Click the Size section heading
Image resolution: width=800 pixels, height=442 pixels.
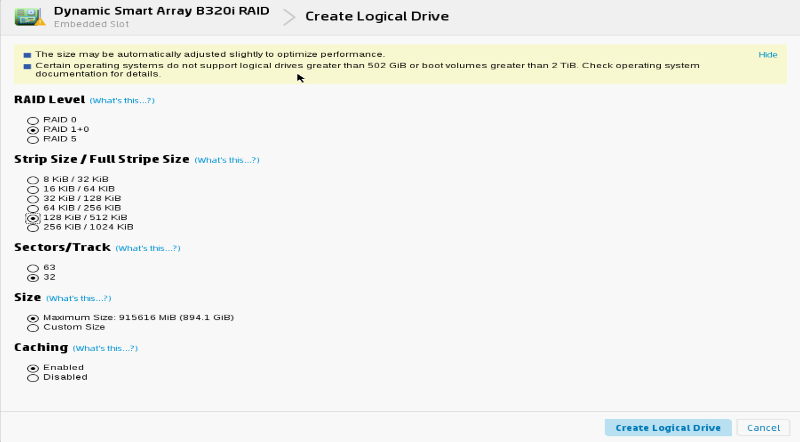pyautogui.click(x=28, y=298)
